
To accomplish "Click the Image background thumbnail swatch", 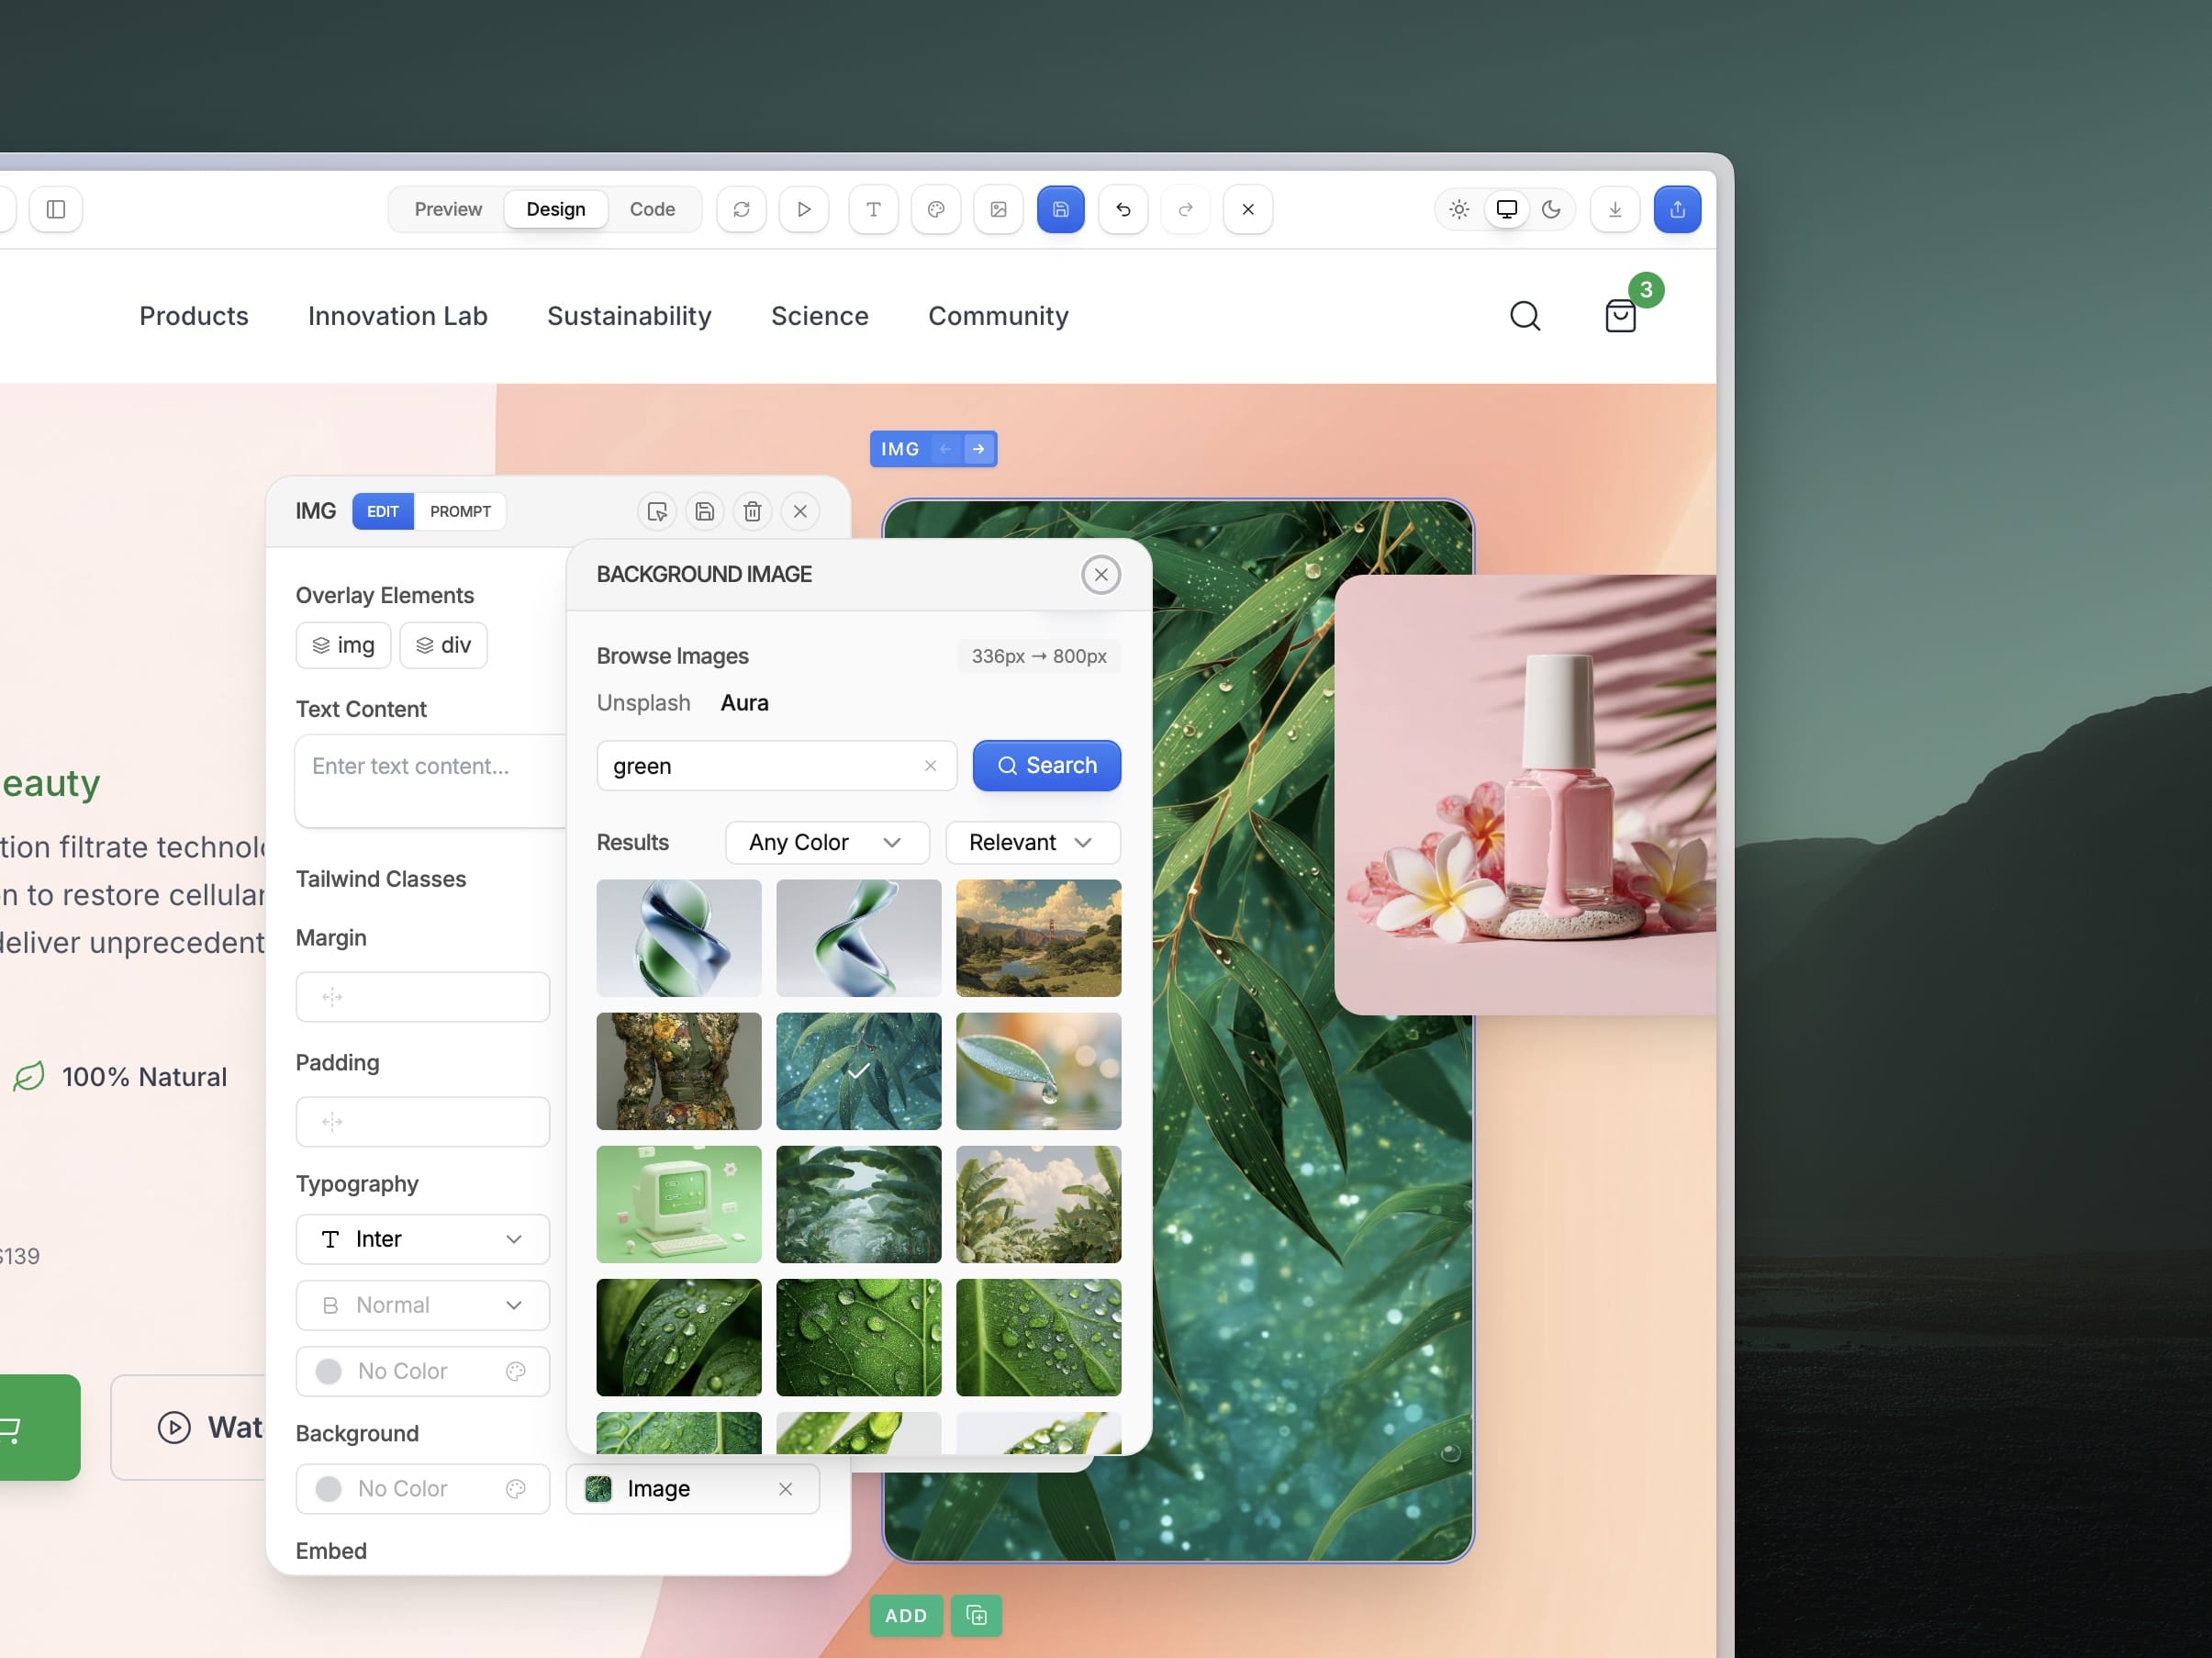I will point(598,1489).
